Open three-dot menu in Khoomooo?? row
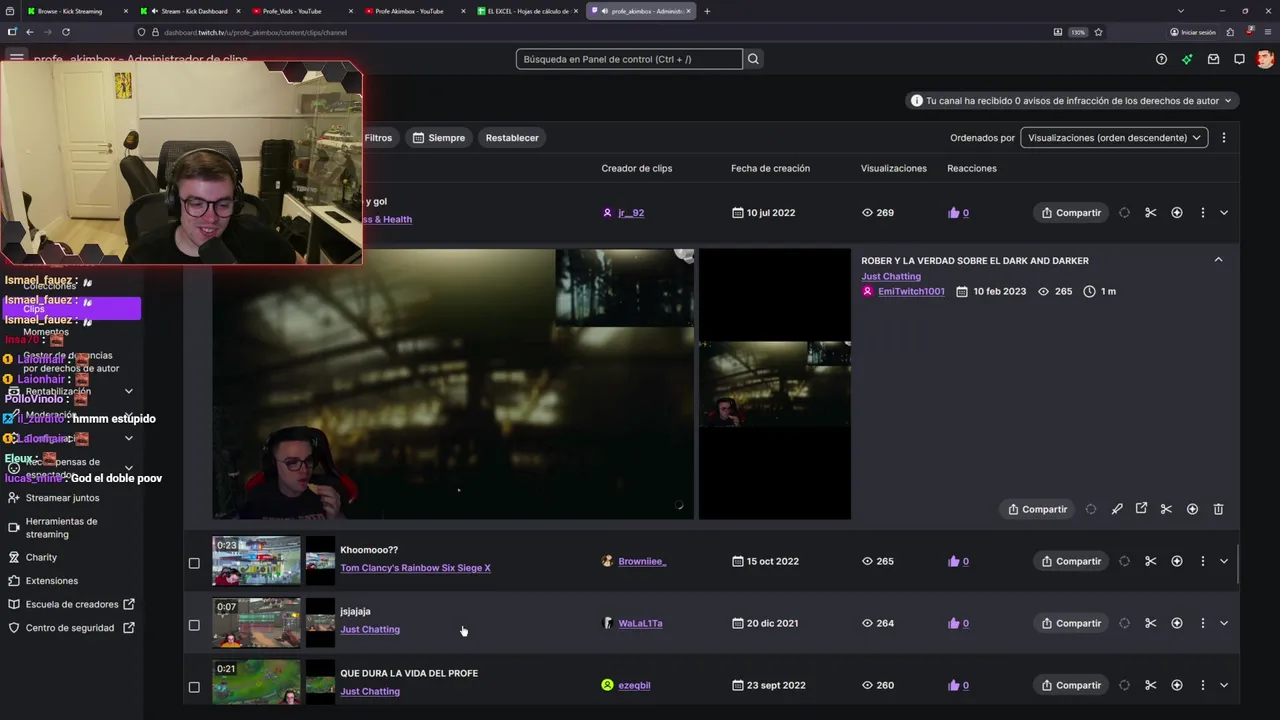Viewport: 1280px width, 720px height. pyautogui.click(x=1202, y=561)
